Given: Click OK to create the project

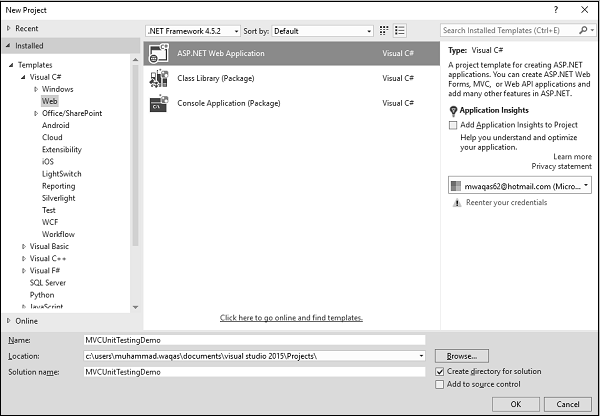Looking at the screenshot, I should click(x=516, y=404).
